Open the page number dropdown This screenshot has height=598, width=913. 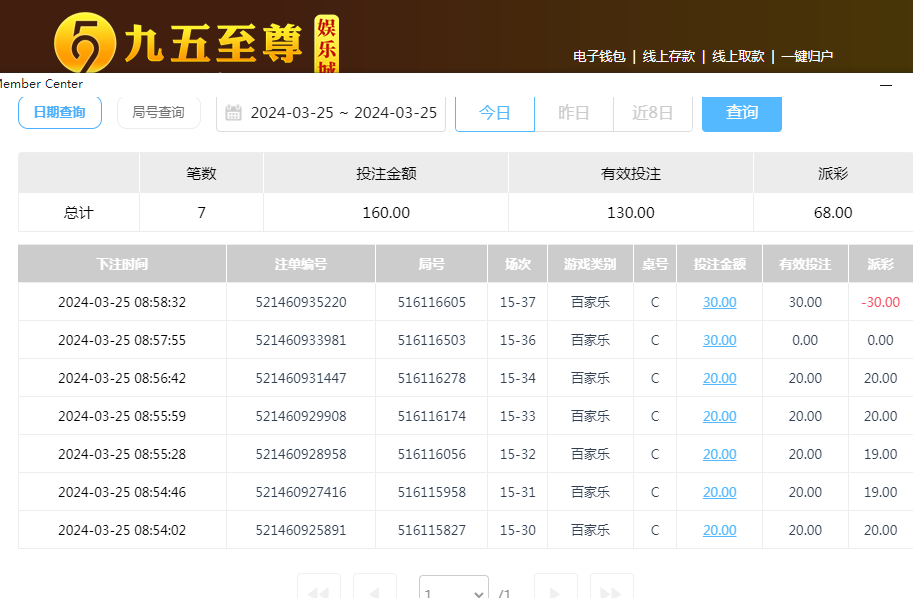[x=454, y=588]
